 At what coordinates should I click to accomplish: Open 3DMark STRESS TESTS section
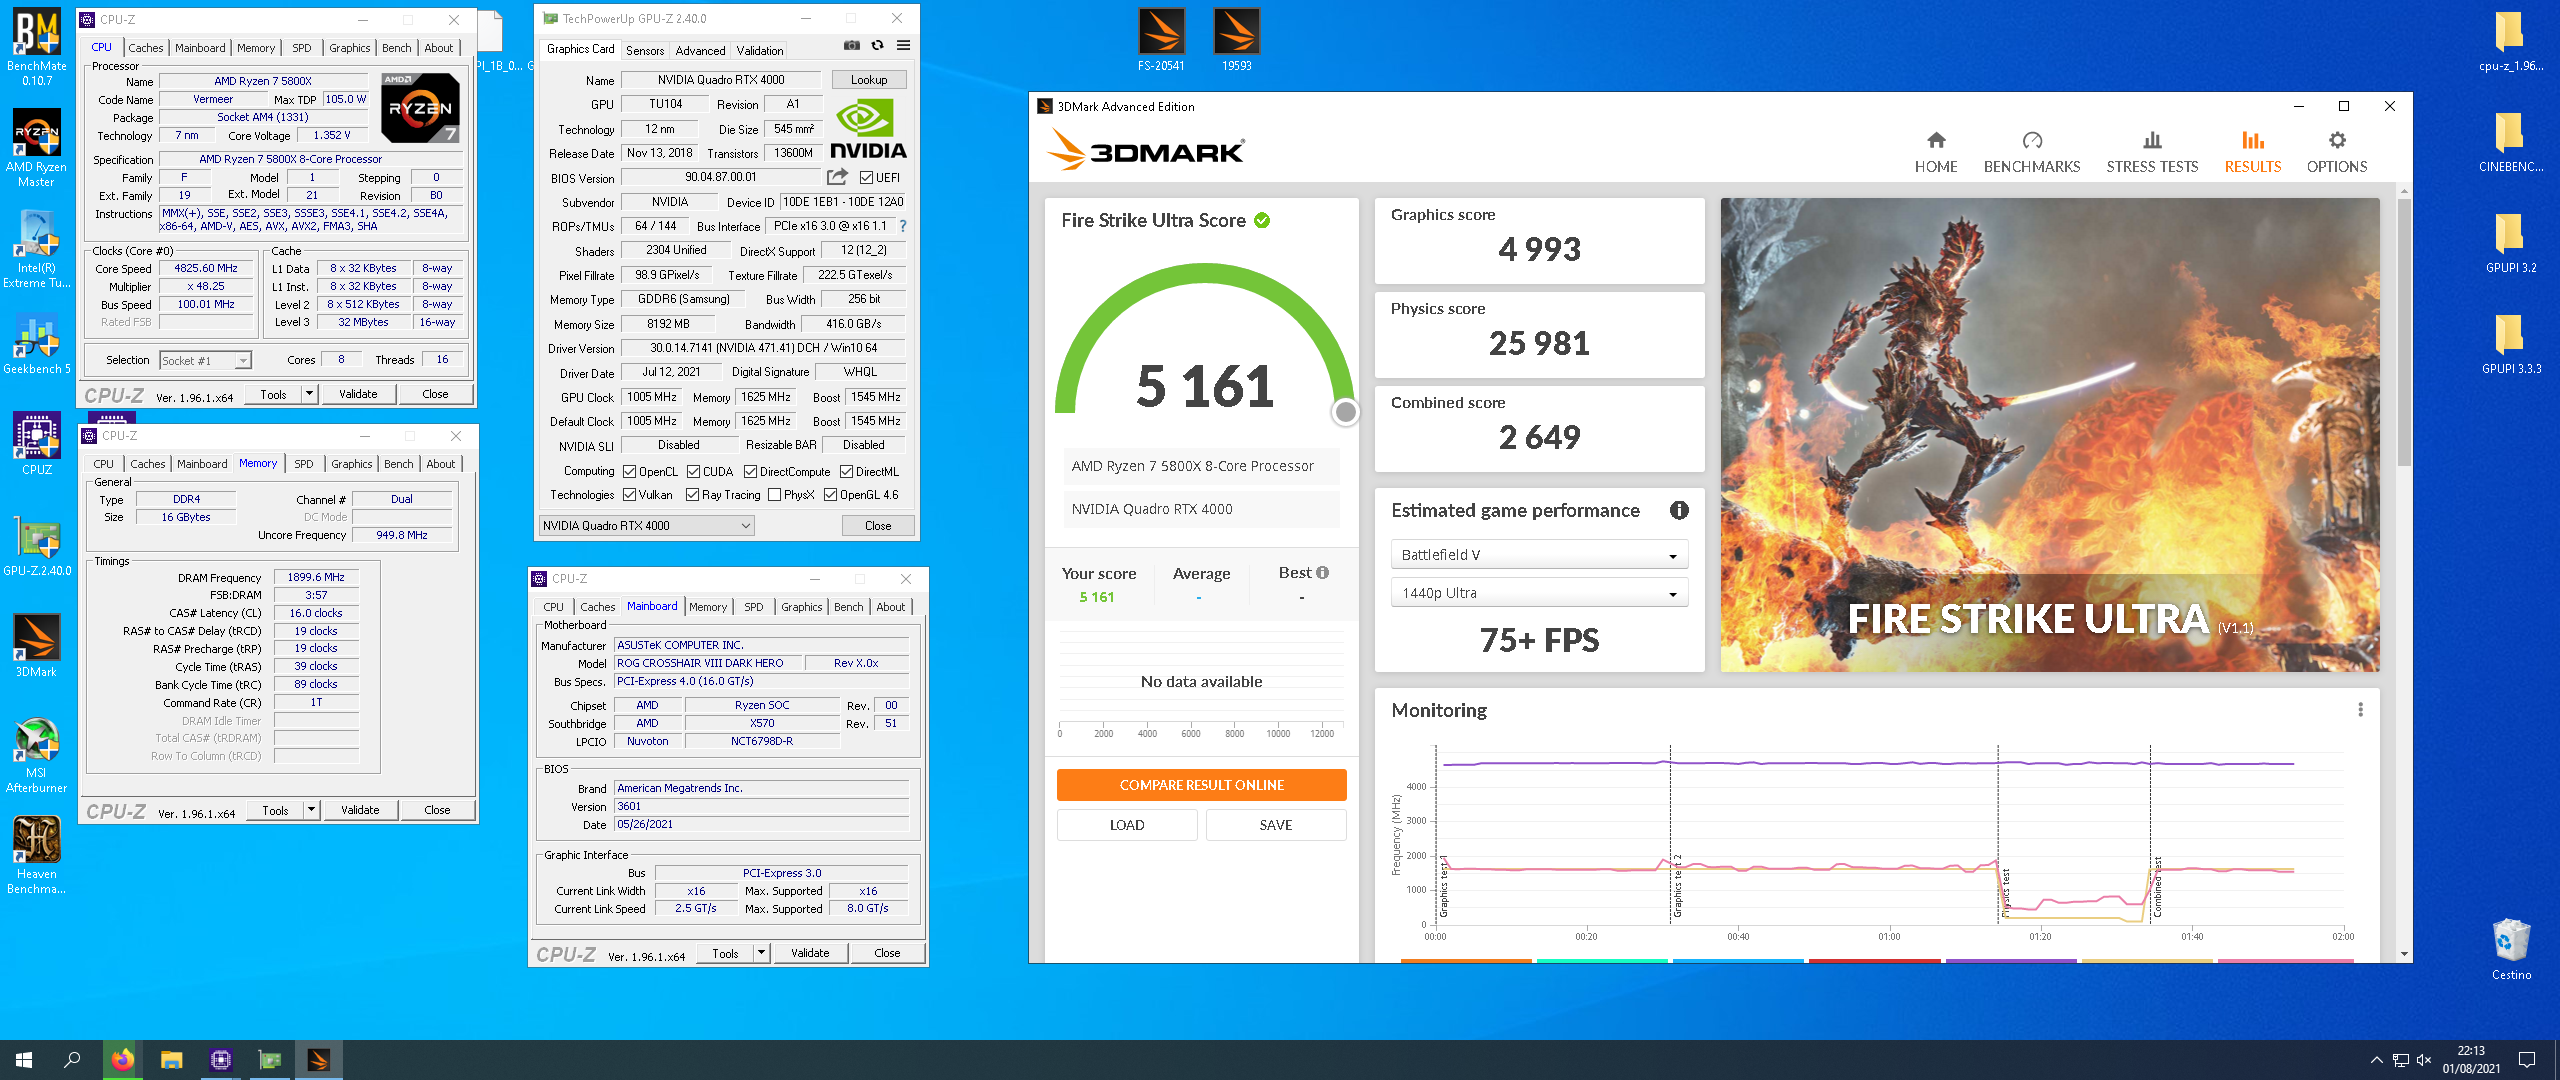click(x=2152, y=152)
